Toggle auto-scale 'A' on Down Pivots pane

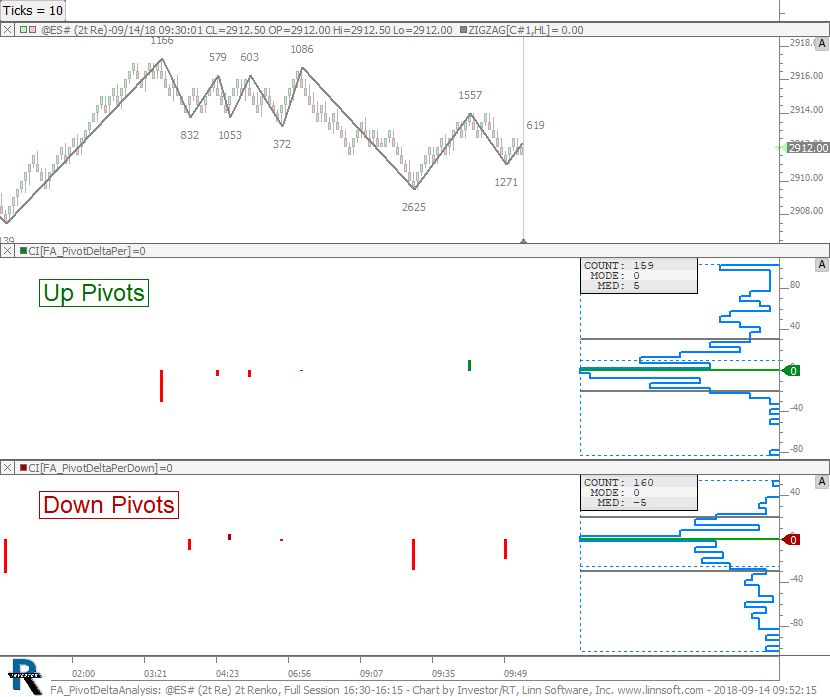pyautogui.click(x=822, y=481)
